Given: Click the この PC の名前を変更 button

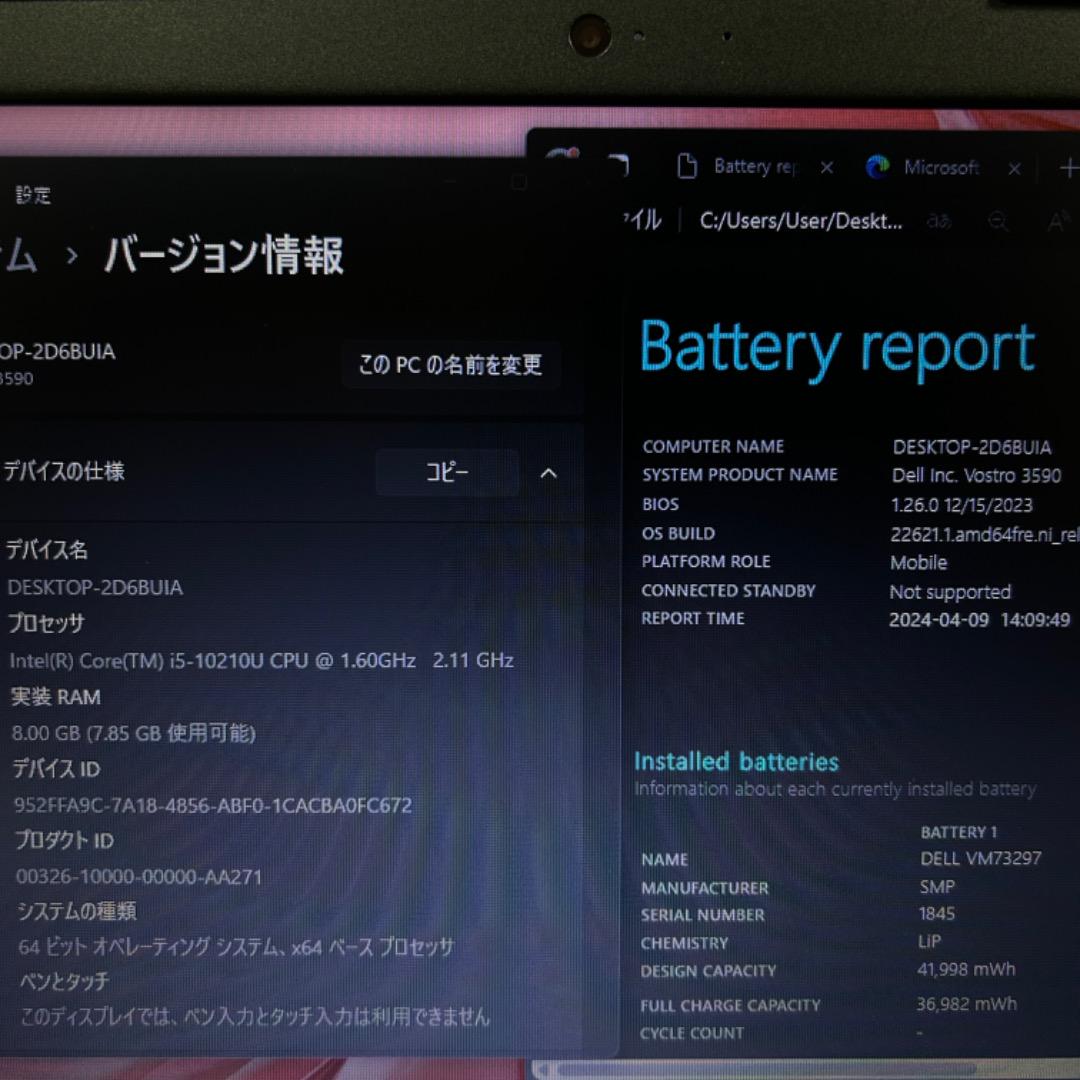Looking at the screenshot, I should (x=450, y=364).
